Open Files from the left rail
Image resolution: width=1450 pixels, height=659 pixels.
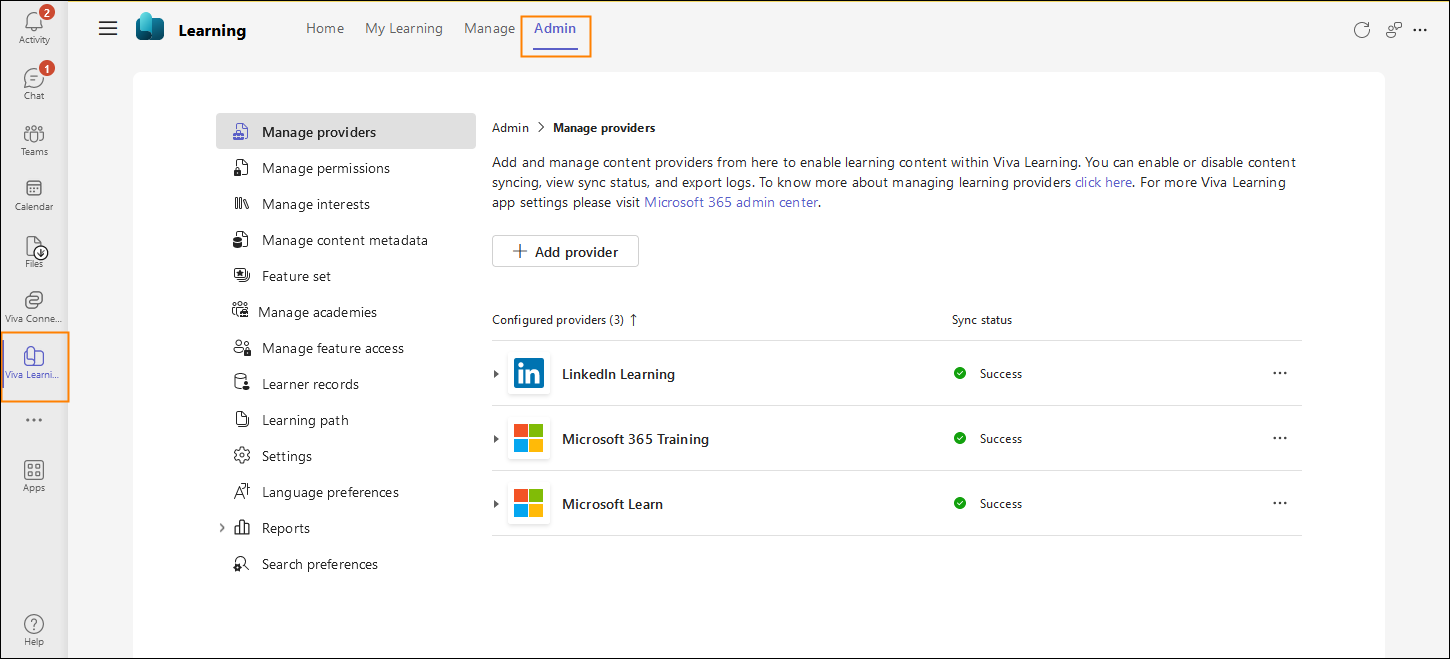[x=34, y=251]
